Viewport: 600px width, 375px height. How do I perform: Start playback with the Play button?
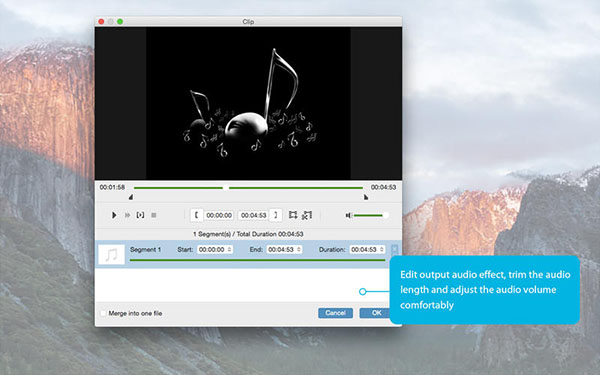(114, 215)
